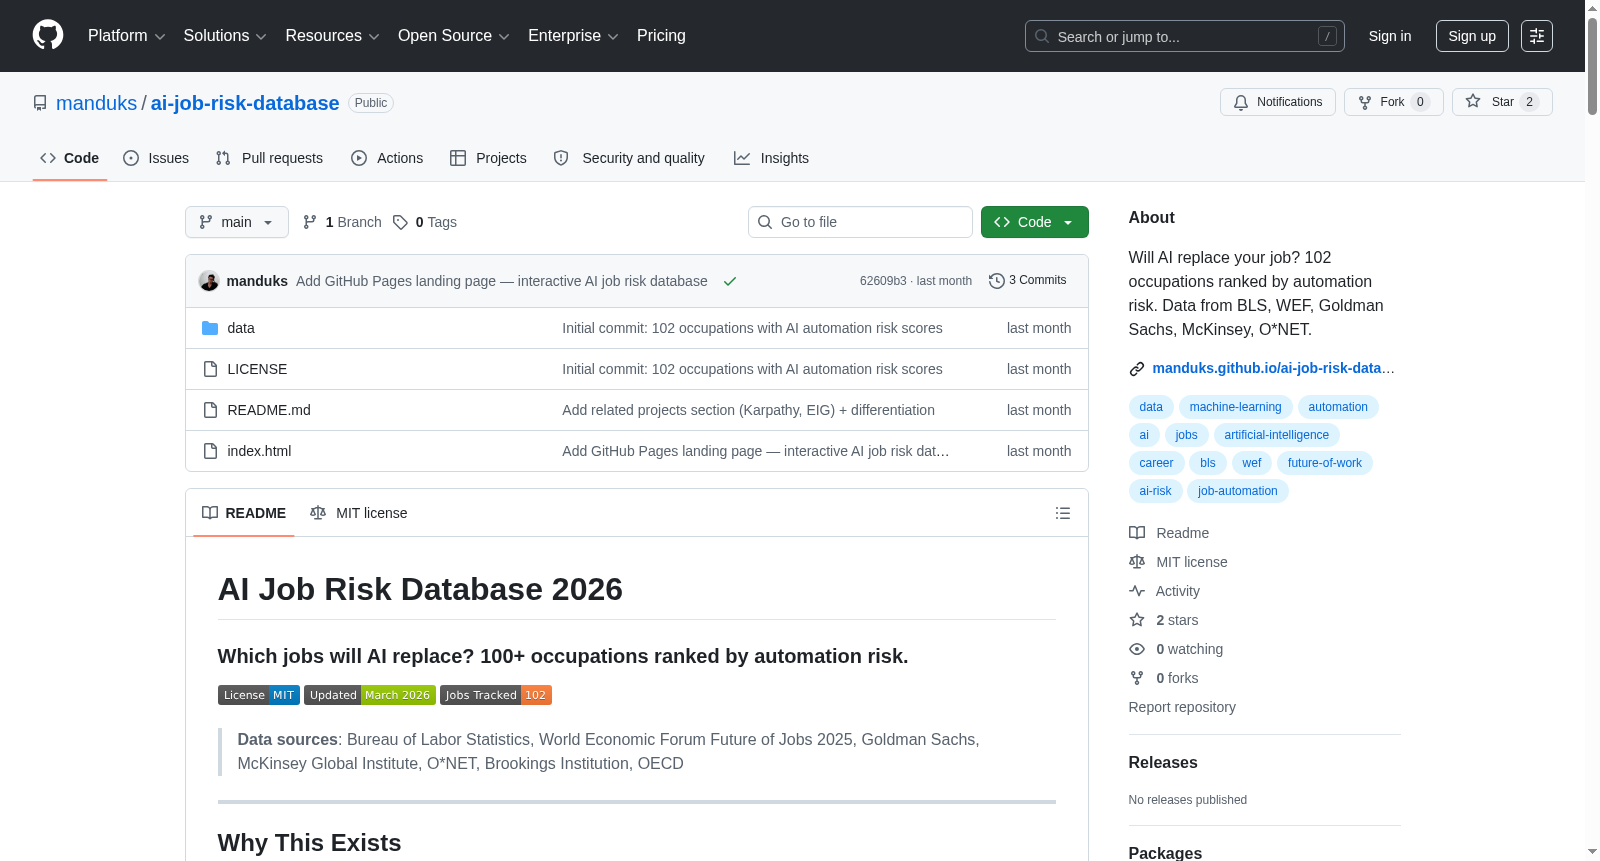Click the green commit status checkmark

(730, 281)
